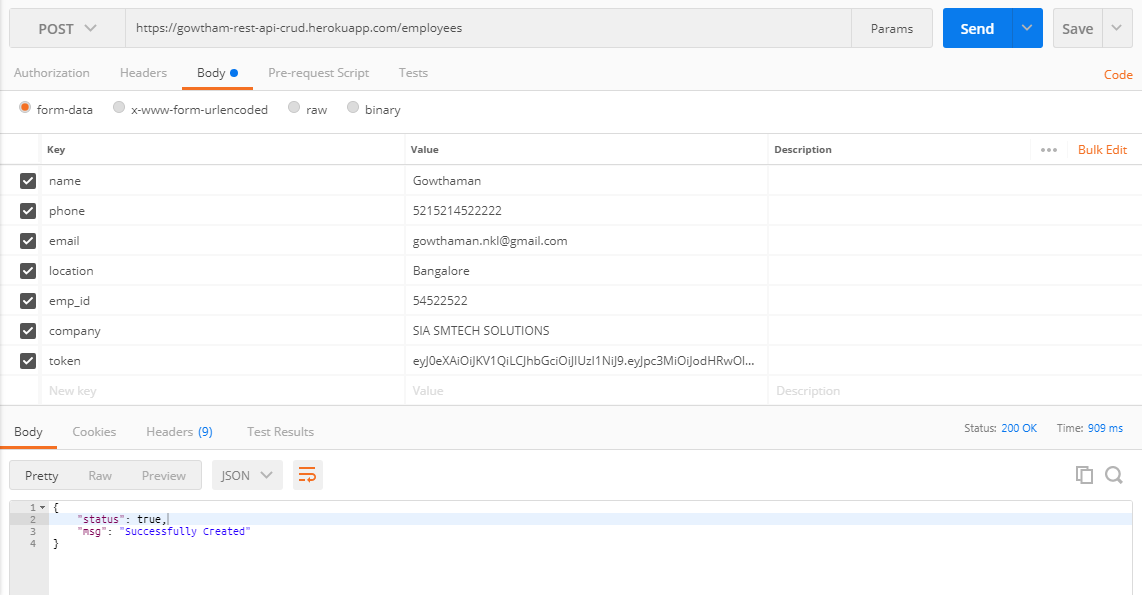Open the Test Results tab
The width and height of the screenshot is (1142, 595).
coord(280,432)
